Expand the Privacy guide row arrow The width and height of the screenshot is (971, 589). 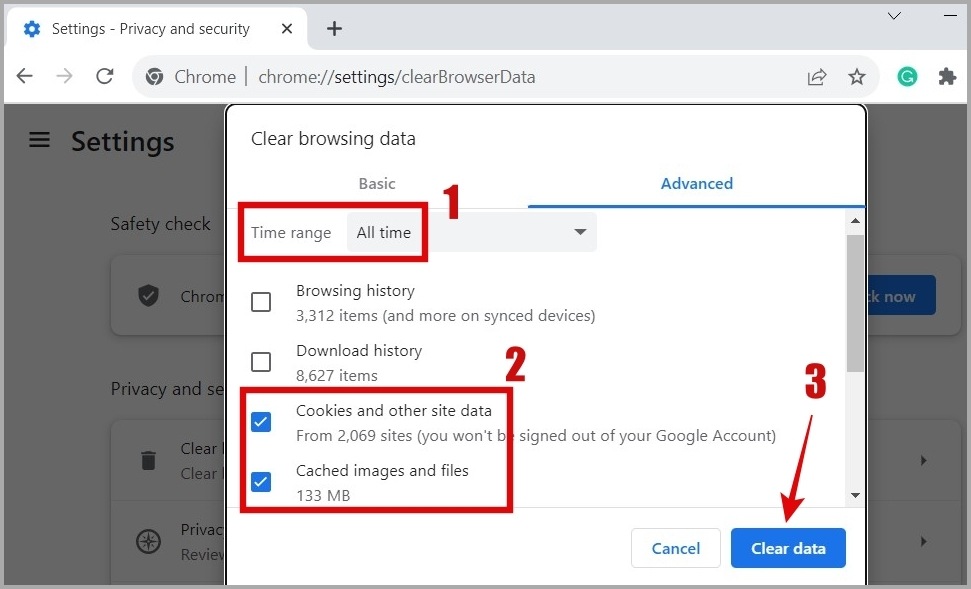point(924,541)
